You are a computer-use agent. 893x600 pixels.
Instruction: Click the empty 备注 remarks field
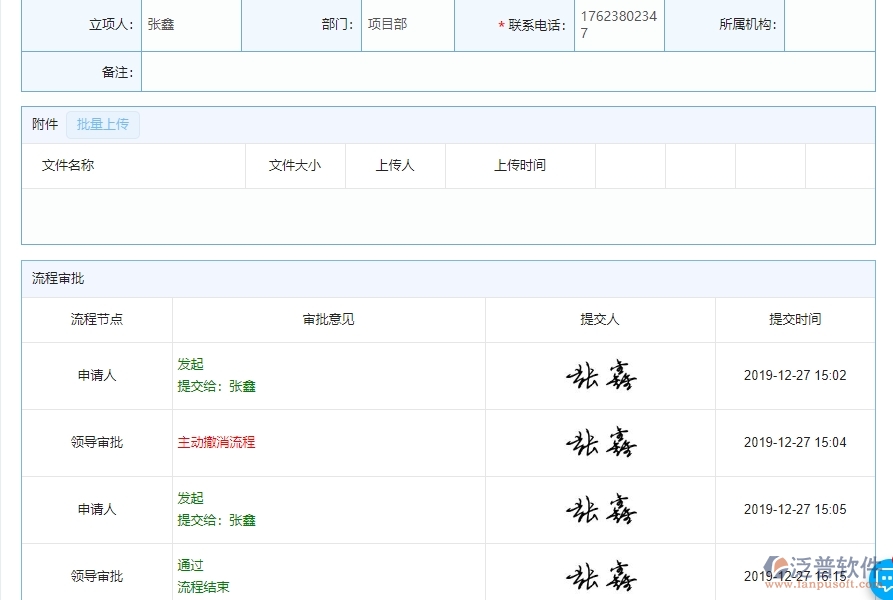click(400, 71)
